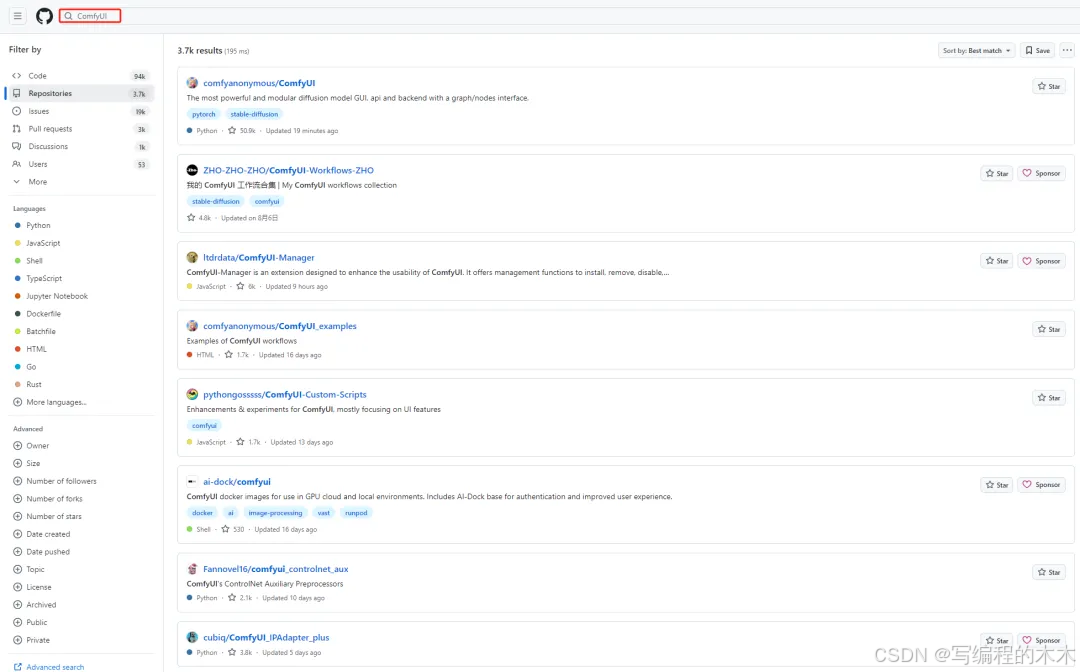
Task: Open comfyanonymous/ComfyUI repository
Action: click(259, 83)
